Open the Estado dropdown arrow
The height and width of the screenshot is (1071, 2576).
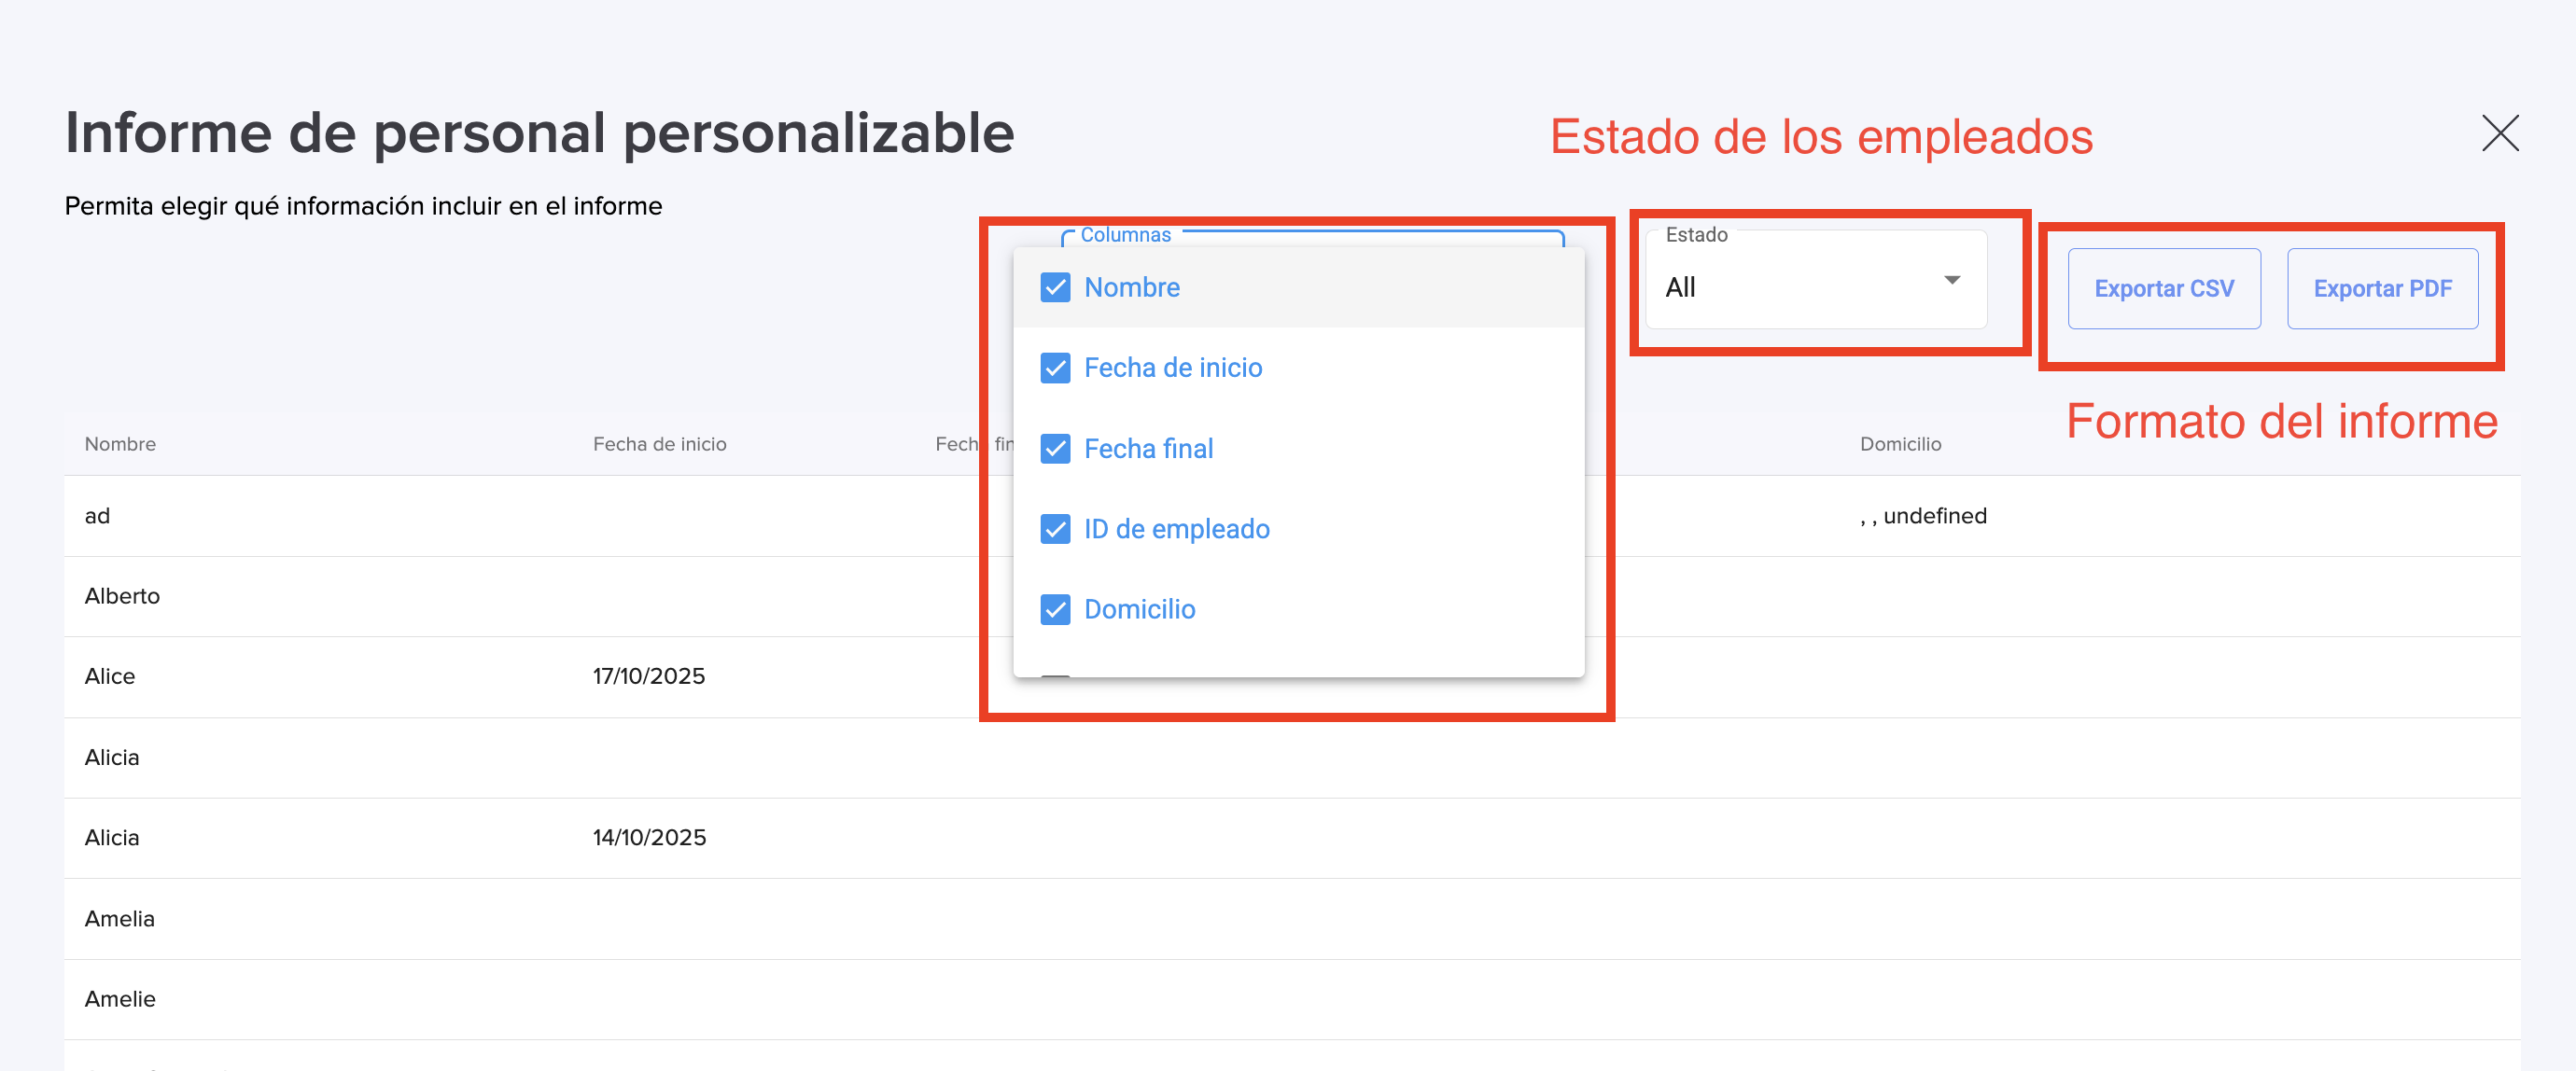click(x=1951, y=280)
